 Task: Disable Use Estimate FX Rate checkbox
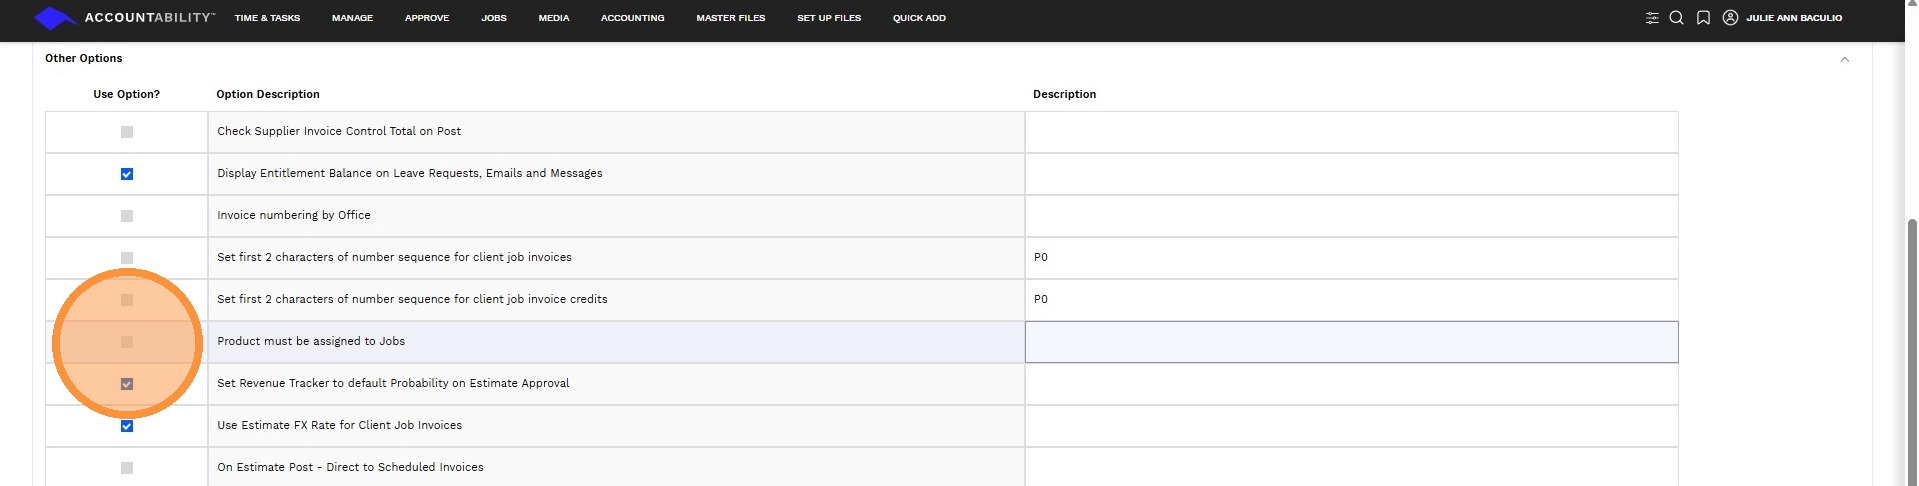point(127,426)
